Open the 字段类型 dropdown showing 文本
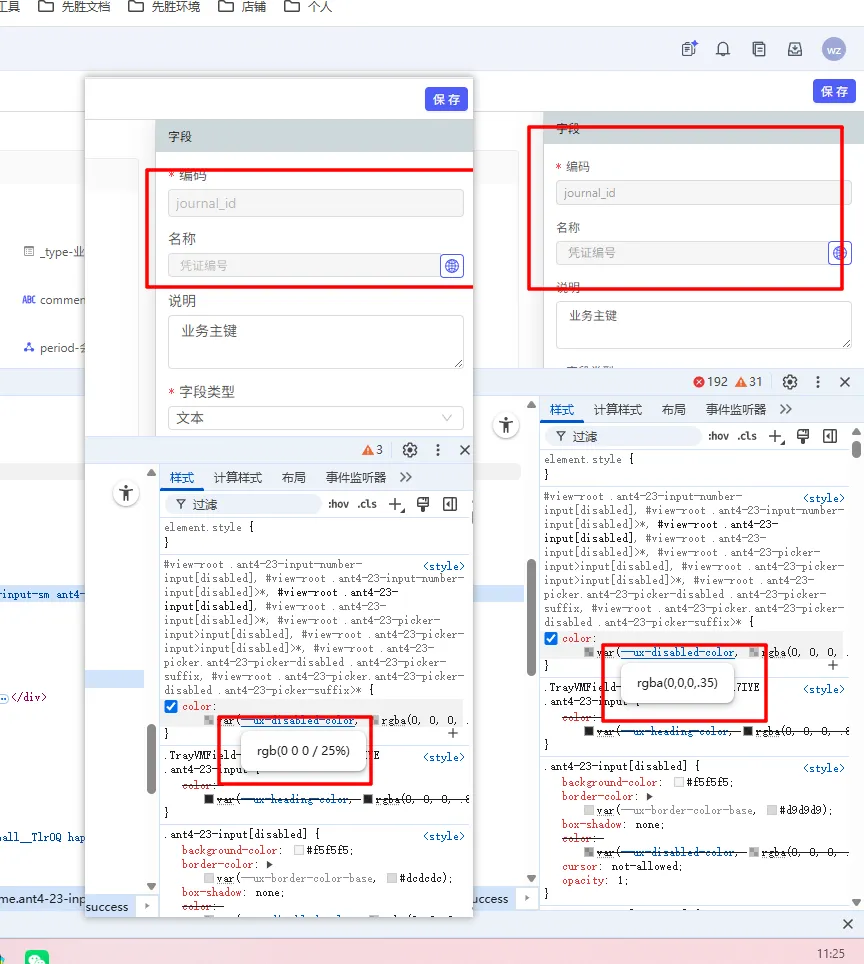 coord(315,418)
